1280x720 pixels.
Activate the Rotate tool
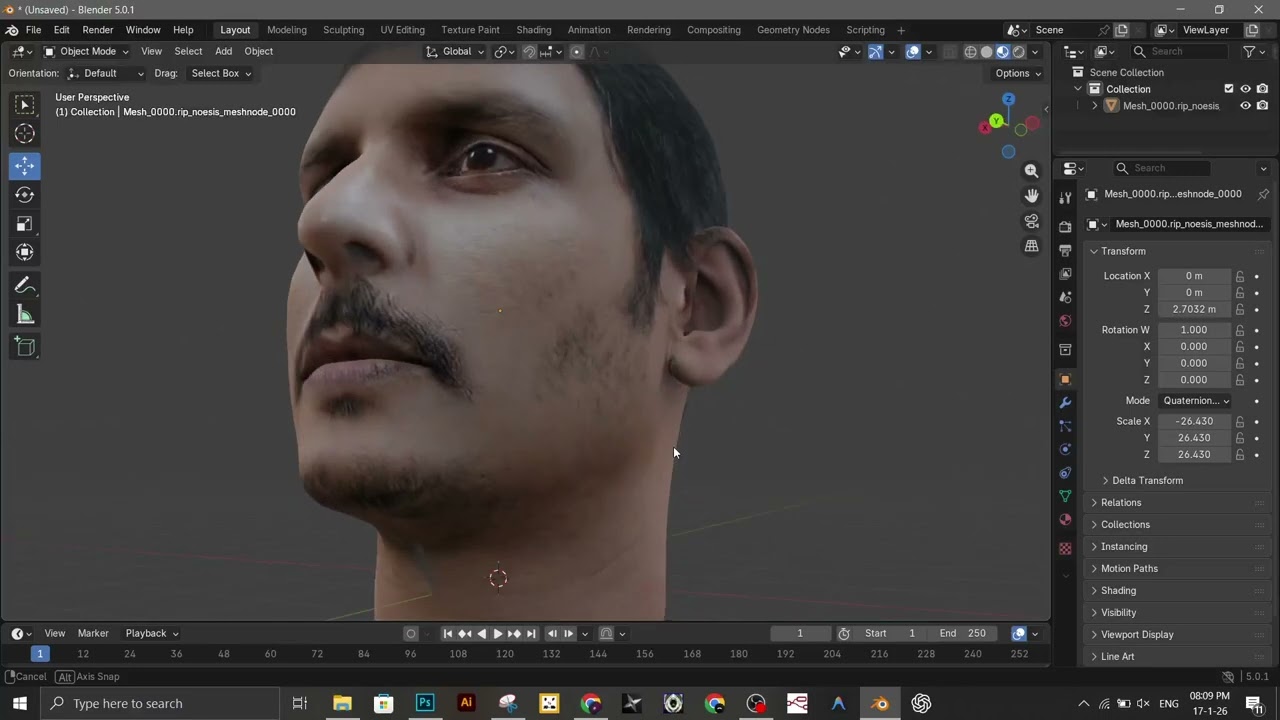pos(25,195)
